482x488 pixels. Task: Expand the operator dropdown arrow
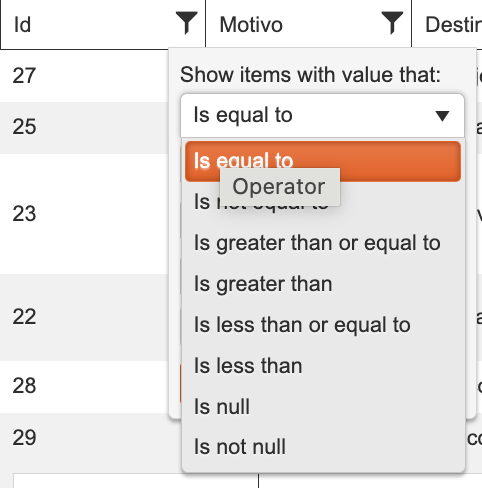(x=442, y=116)
